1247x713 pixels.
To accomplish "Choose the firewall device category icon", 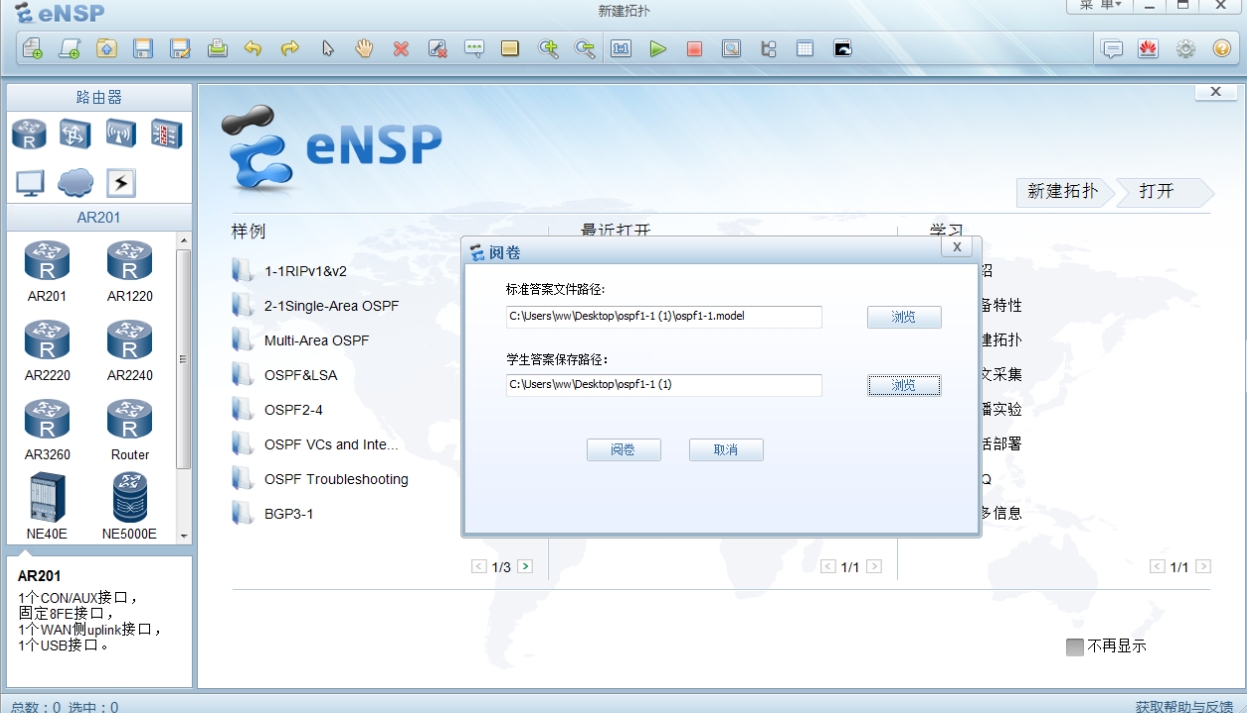I will point(166,133).
